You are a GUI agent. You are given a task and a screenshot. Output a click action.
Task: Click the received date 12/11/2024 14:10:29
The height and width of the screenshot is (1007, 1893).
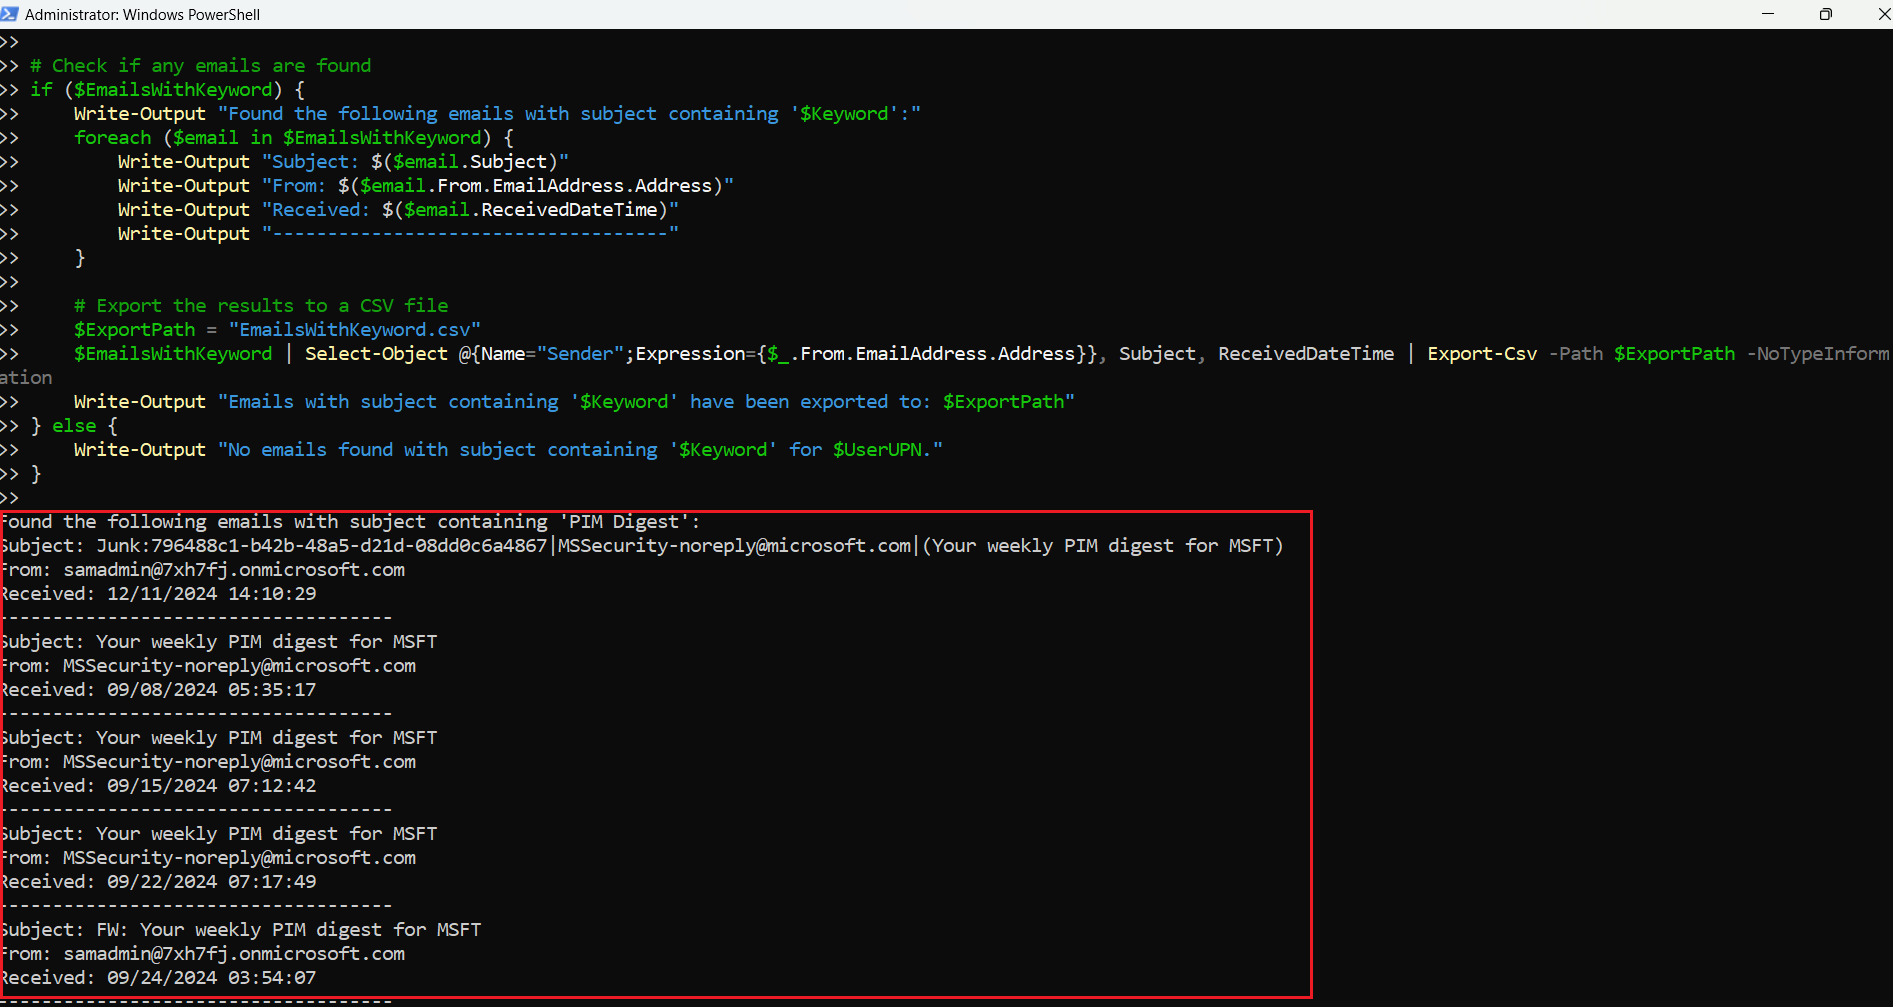(211, 594)
